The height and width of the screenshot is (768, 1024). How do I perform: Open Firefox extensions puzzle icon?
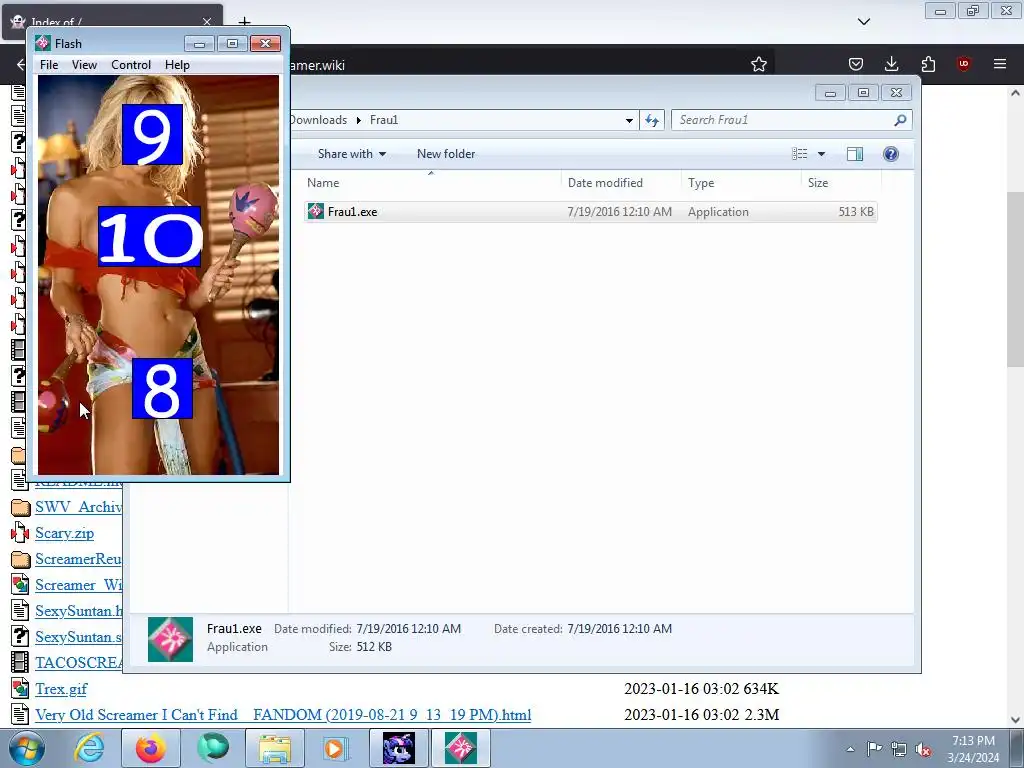point(928,64)
